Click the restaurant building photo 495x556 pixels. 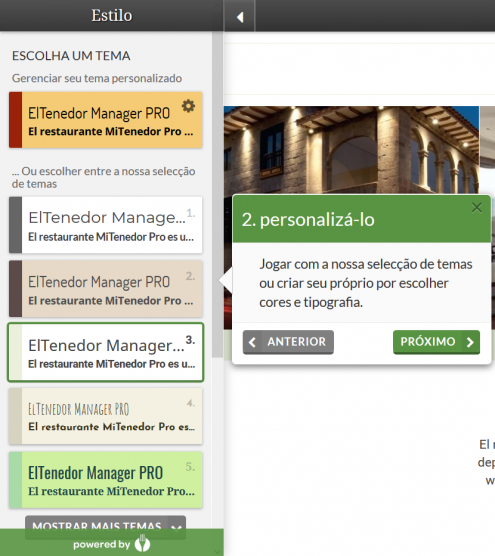tap(351, 150)
